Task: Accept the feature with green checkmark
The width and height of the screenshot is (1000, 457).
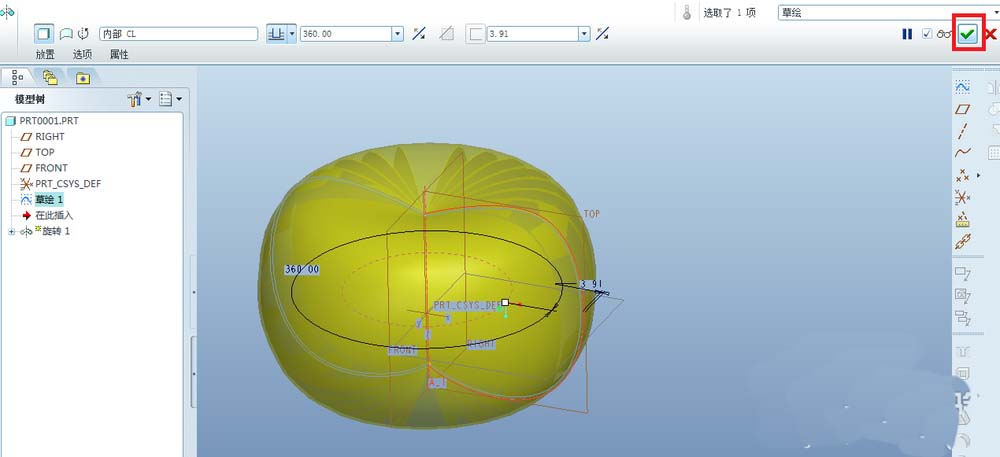Action: 968,34
